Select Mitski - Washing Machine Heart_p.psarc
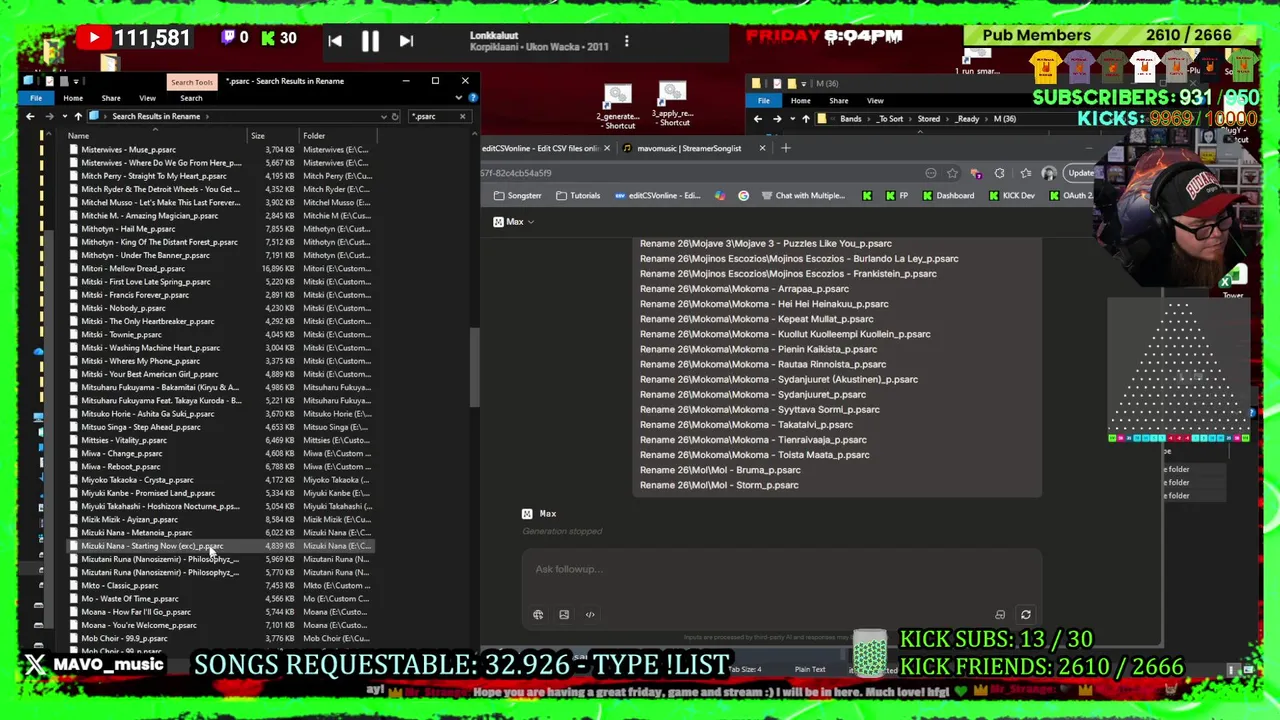 pyautogui.click(x=150, y=348)
